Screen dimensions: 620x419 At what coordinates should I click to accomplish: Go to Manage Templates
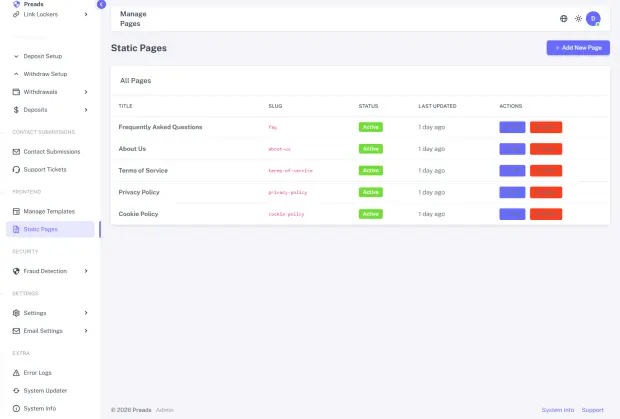50,211
